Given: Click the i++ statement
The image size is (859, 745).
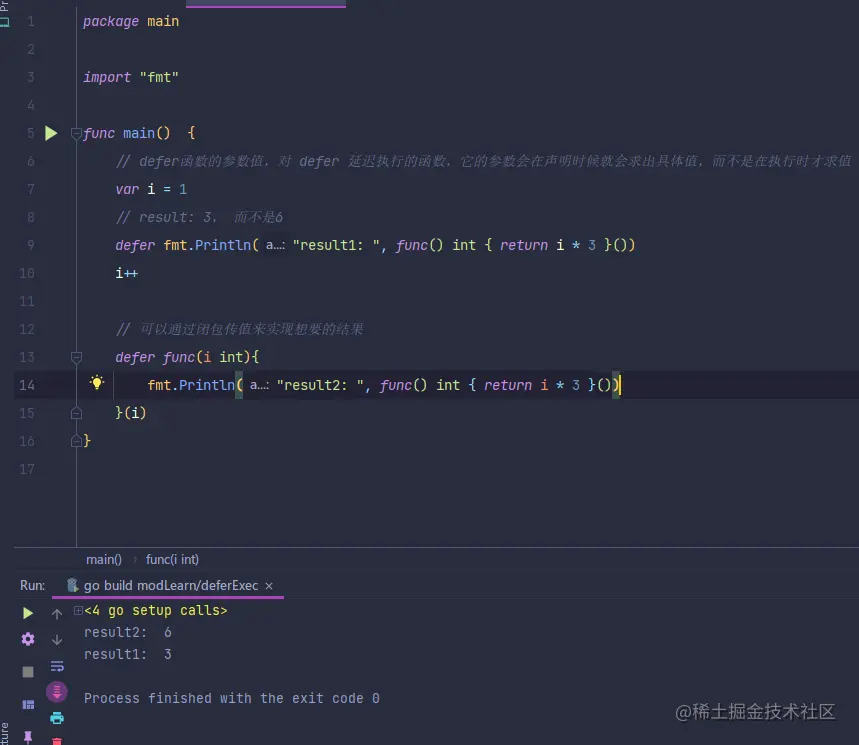Looking at the screenshot, I should (x=127, y=273).
